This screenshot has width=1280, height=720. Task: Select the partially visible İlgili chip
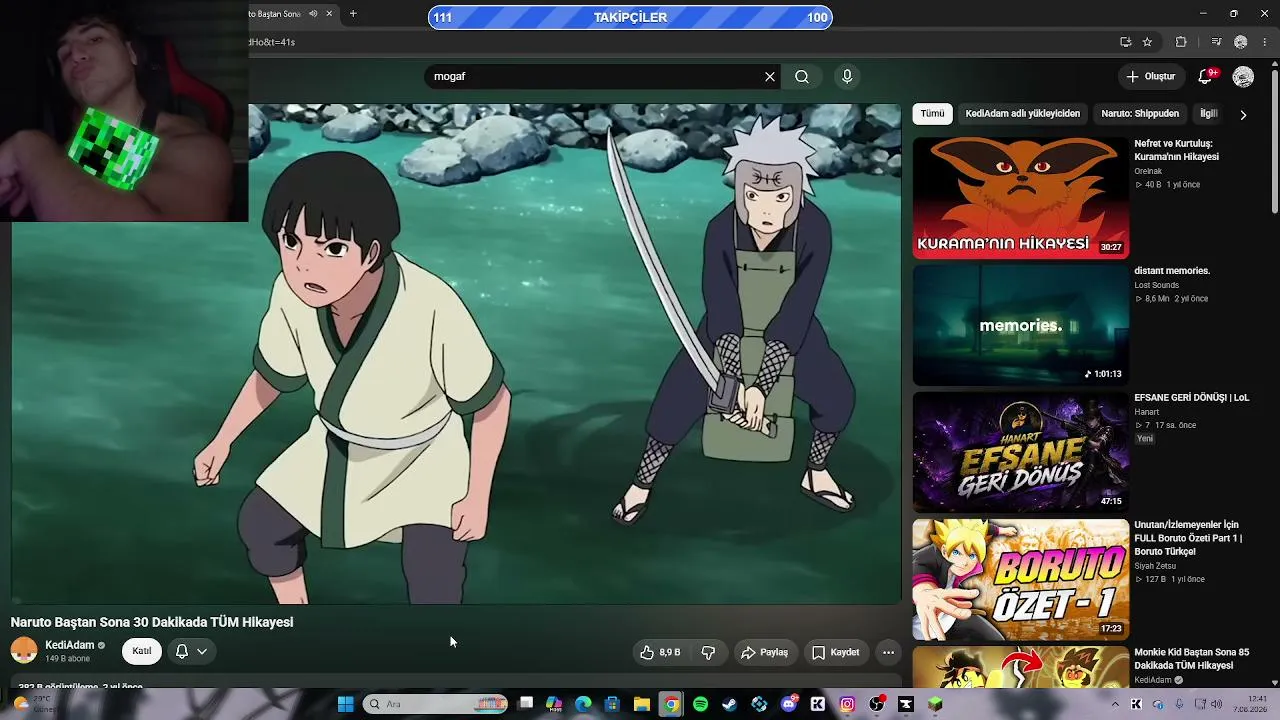(x=1208, y=114)
